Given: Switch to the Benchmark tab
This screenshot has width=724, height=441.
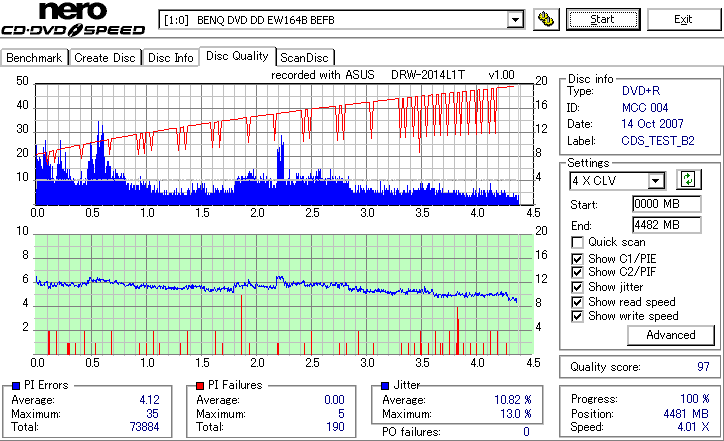Looking at the screenshot, I should pos(34,58).
